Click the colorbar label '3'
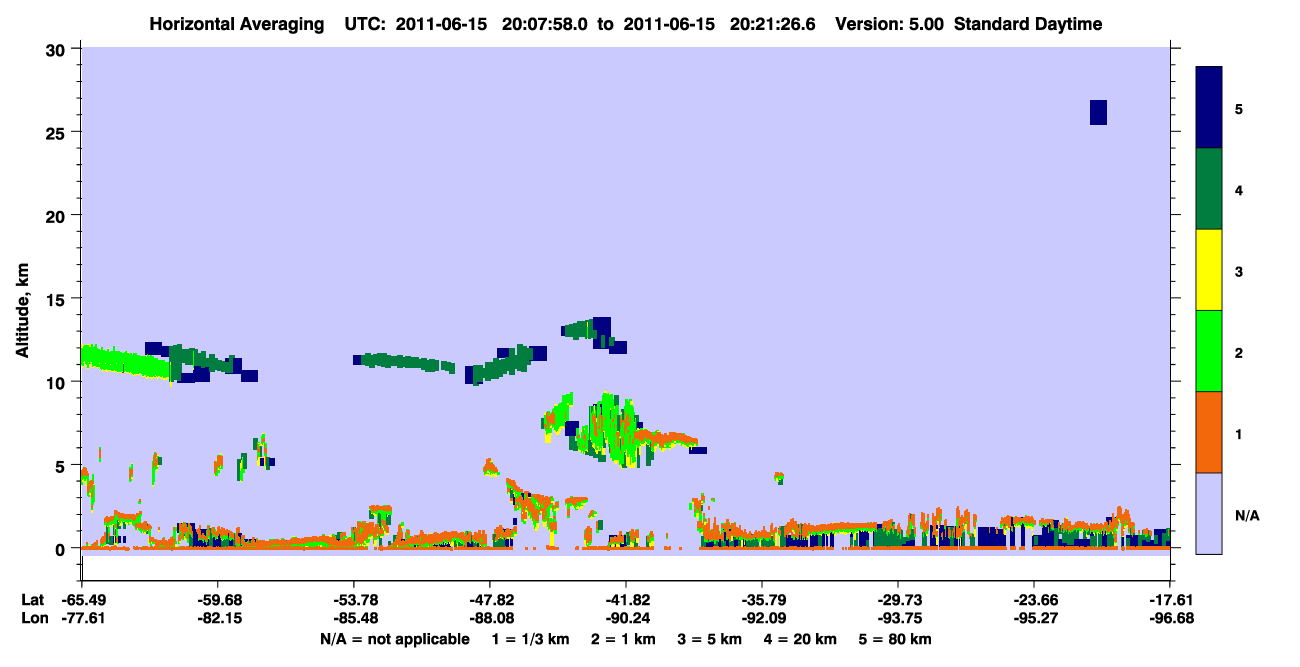Viewport: 1300px width, 667px height. click(x=1239, y=271)
